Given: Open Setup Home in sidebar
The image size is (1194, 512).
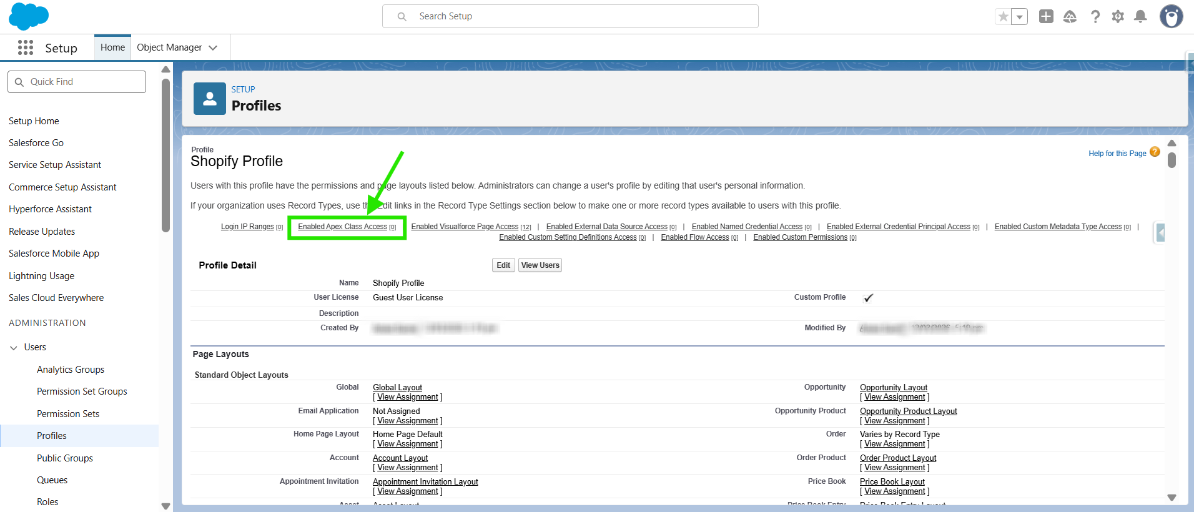Looking at the screenshot, I should tap(34, 120).
